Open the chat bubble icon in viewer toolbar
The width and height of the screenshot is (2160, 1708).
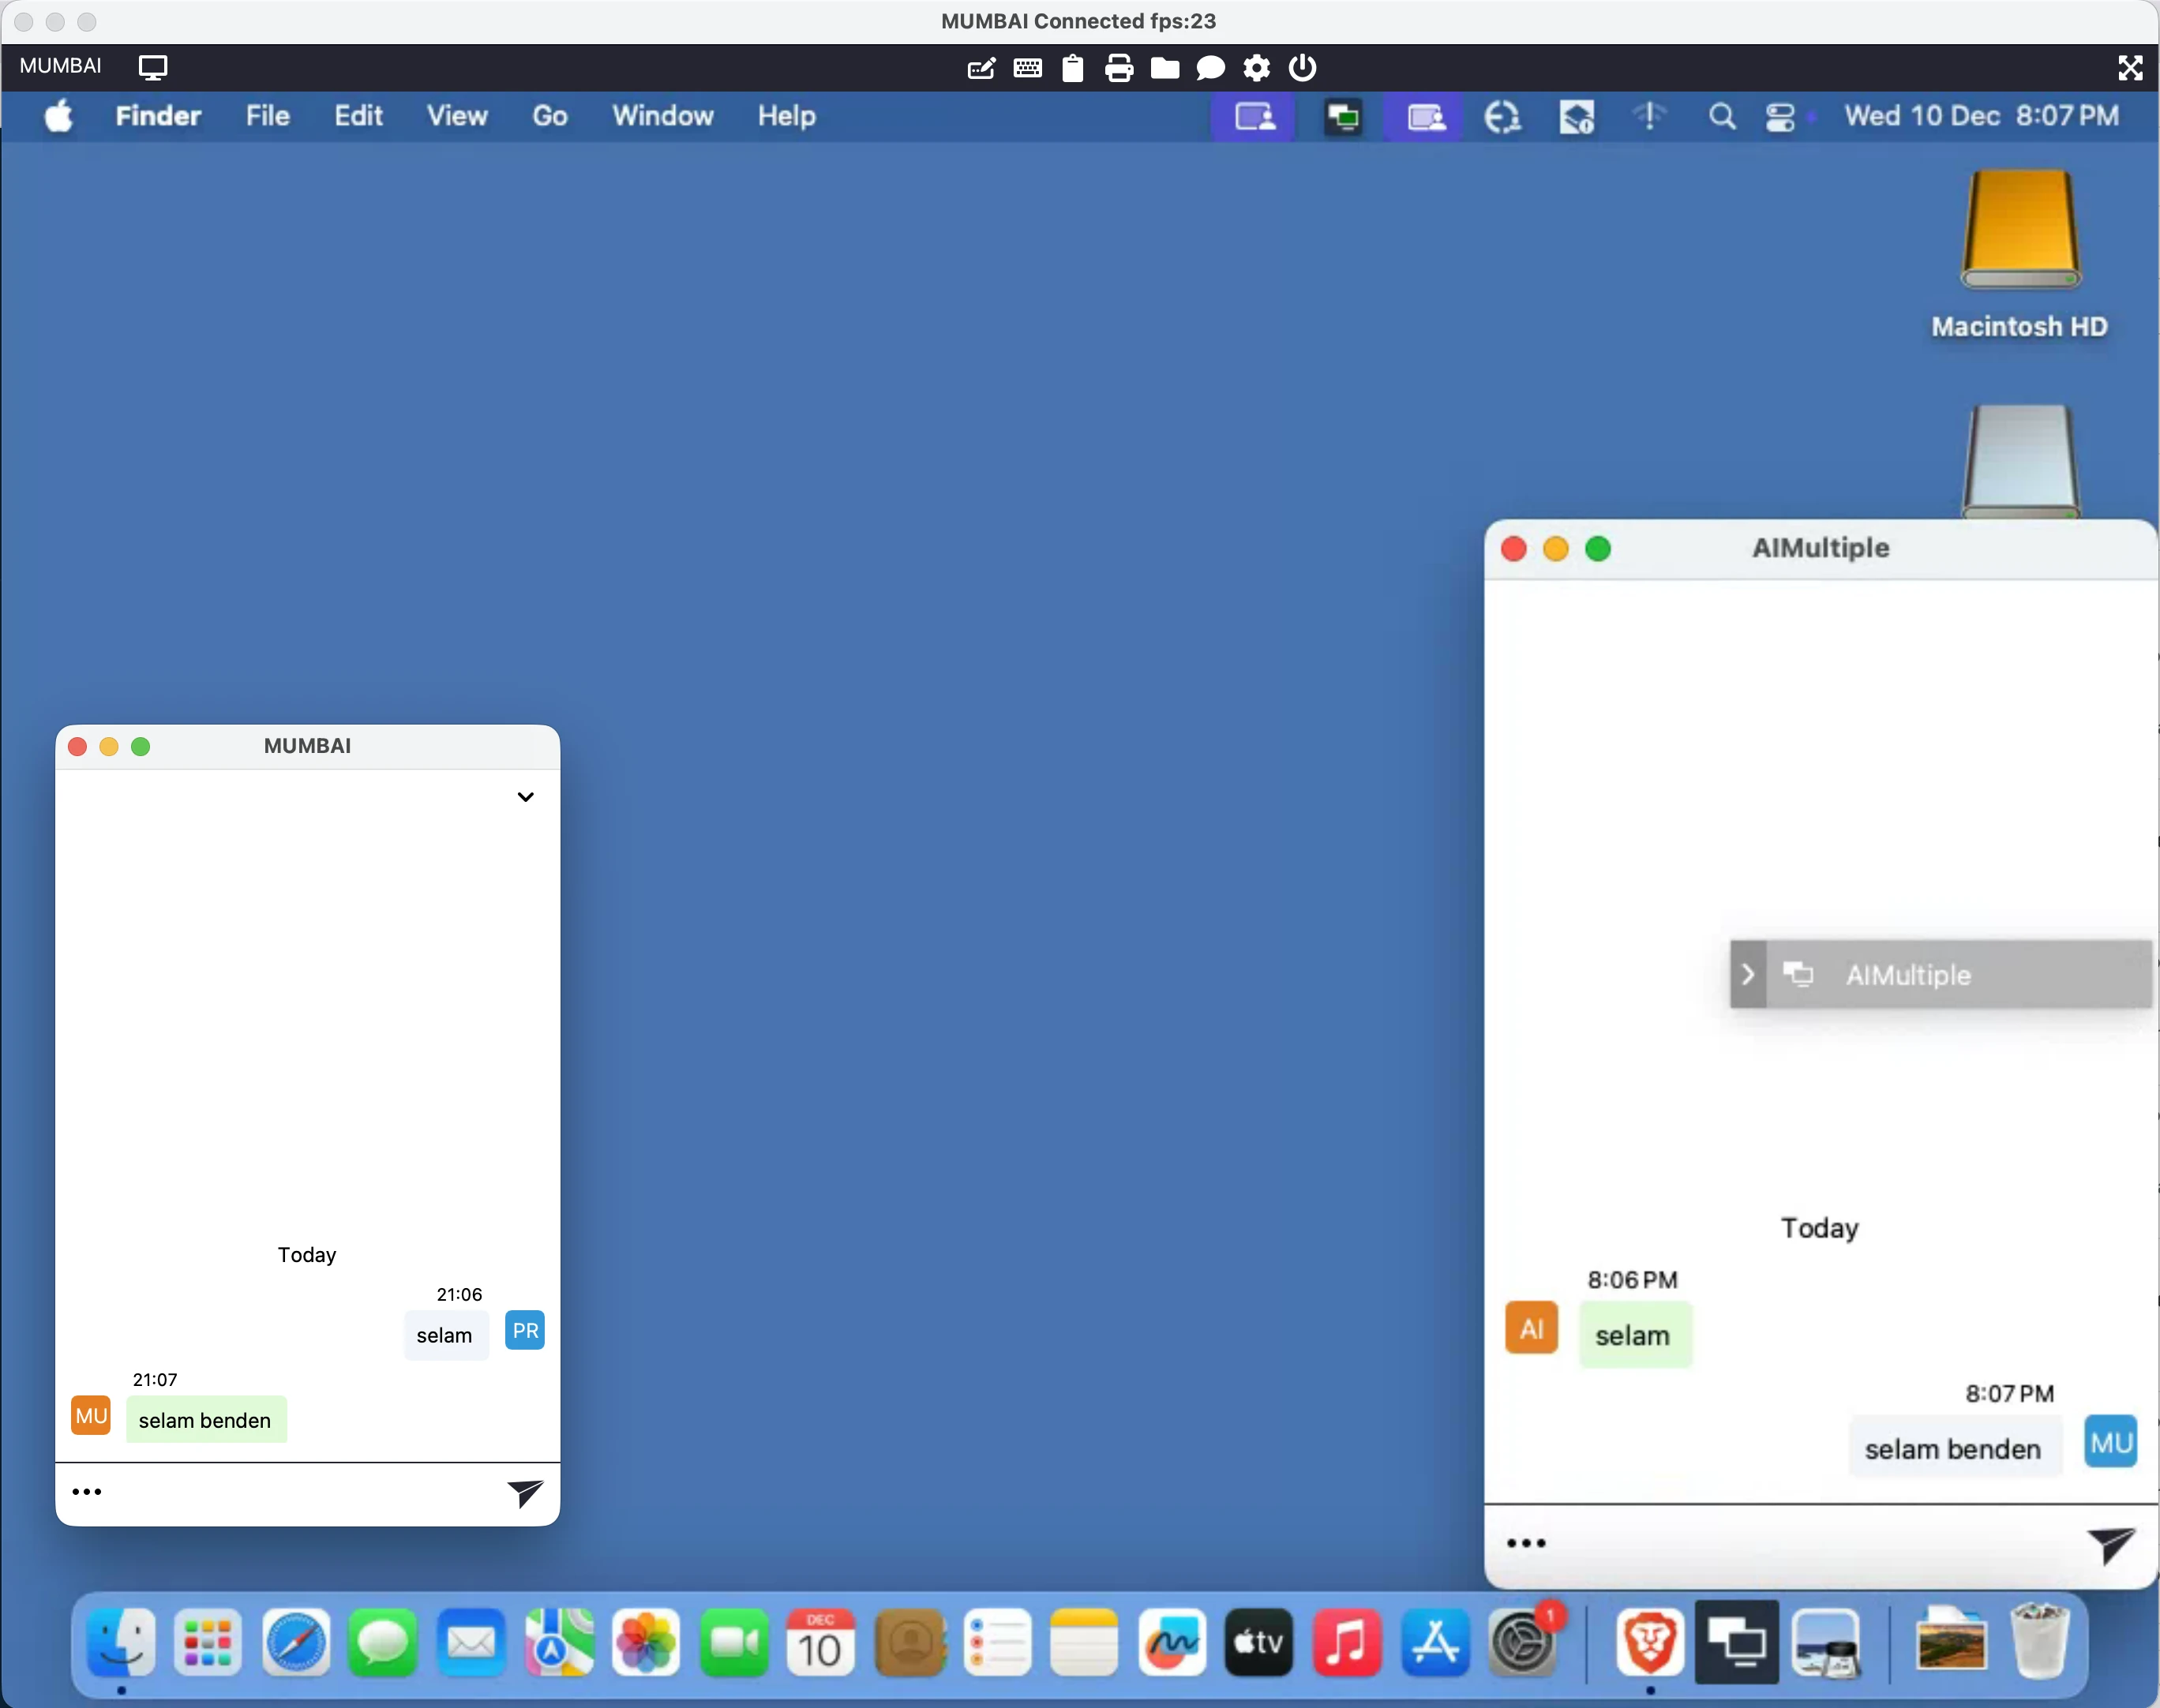coord(1210,68)
